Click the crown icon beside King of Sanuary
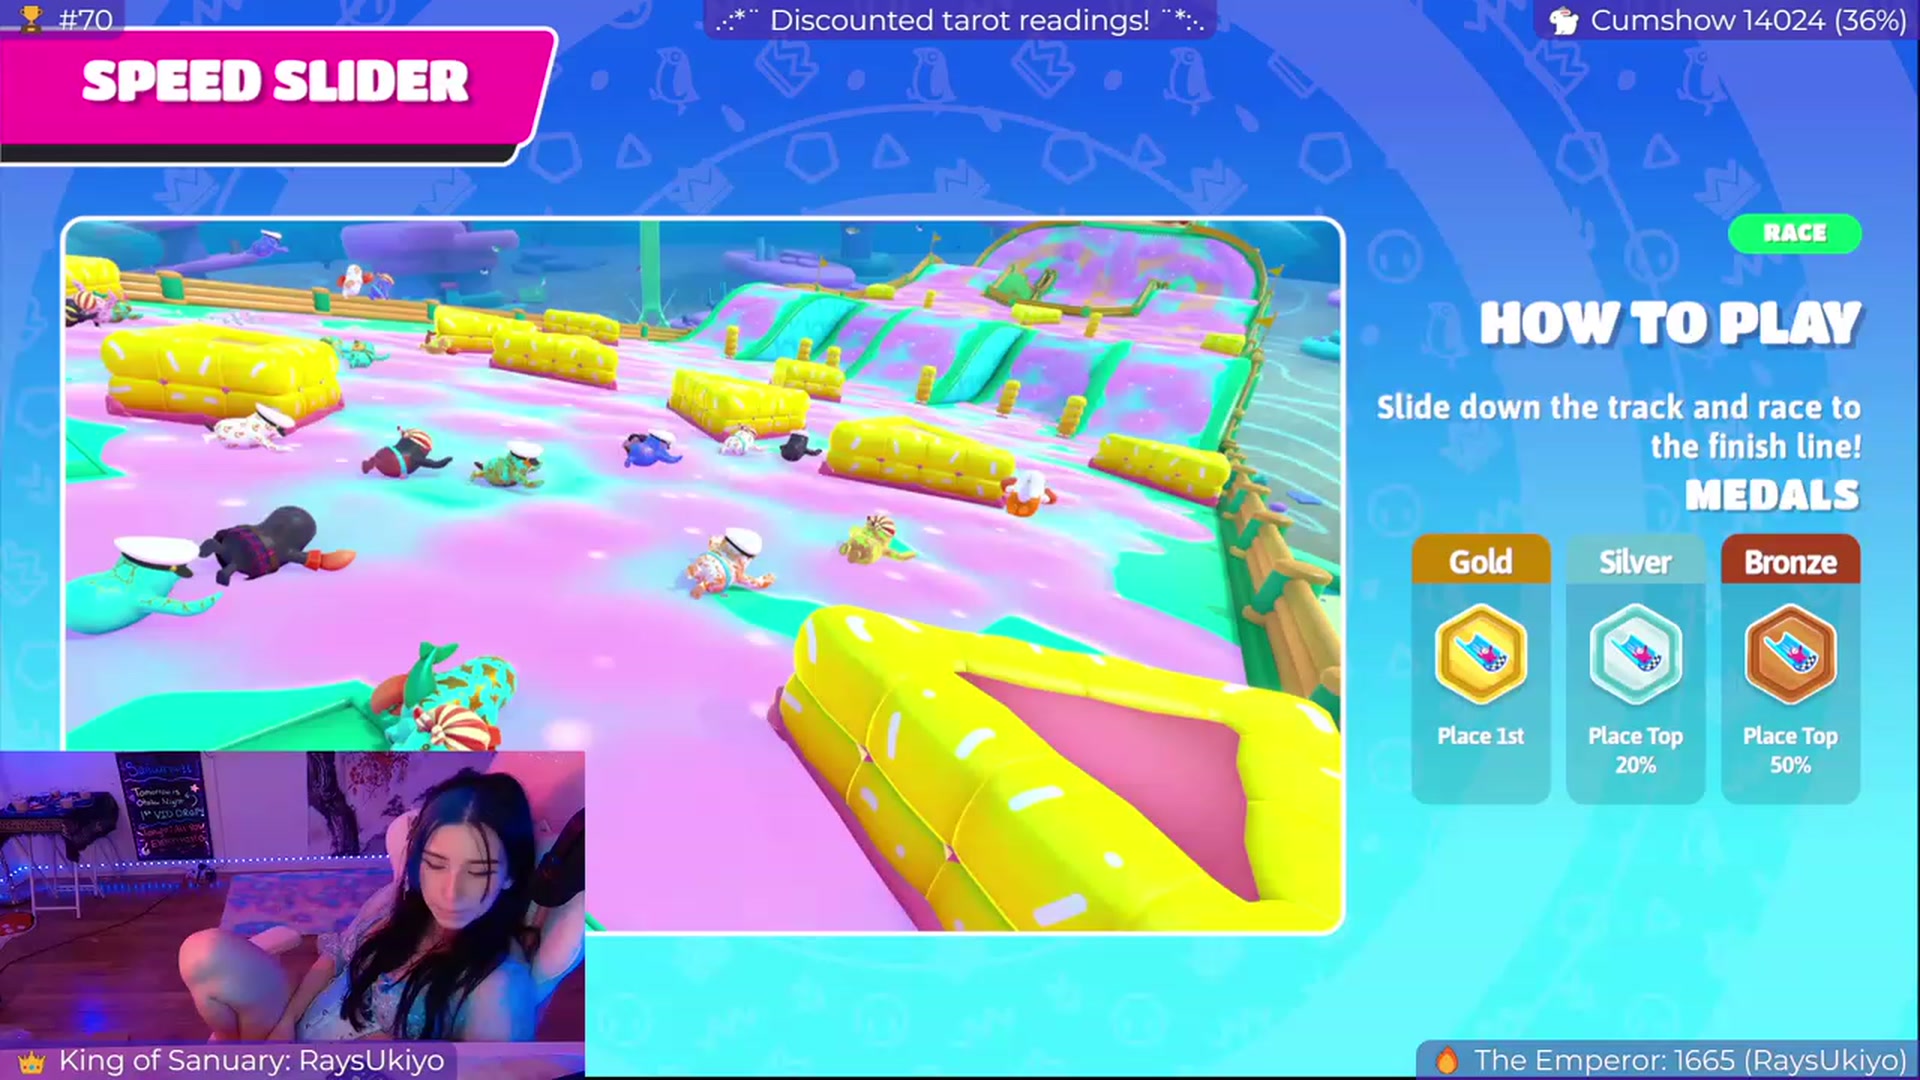The width and height of the screenshot is (1920, 1080). click(x=32, y=1061)
